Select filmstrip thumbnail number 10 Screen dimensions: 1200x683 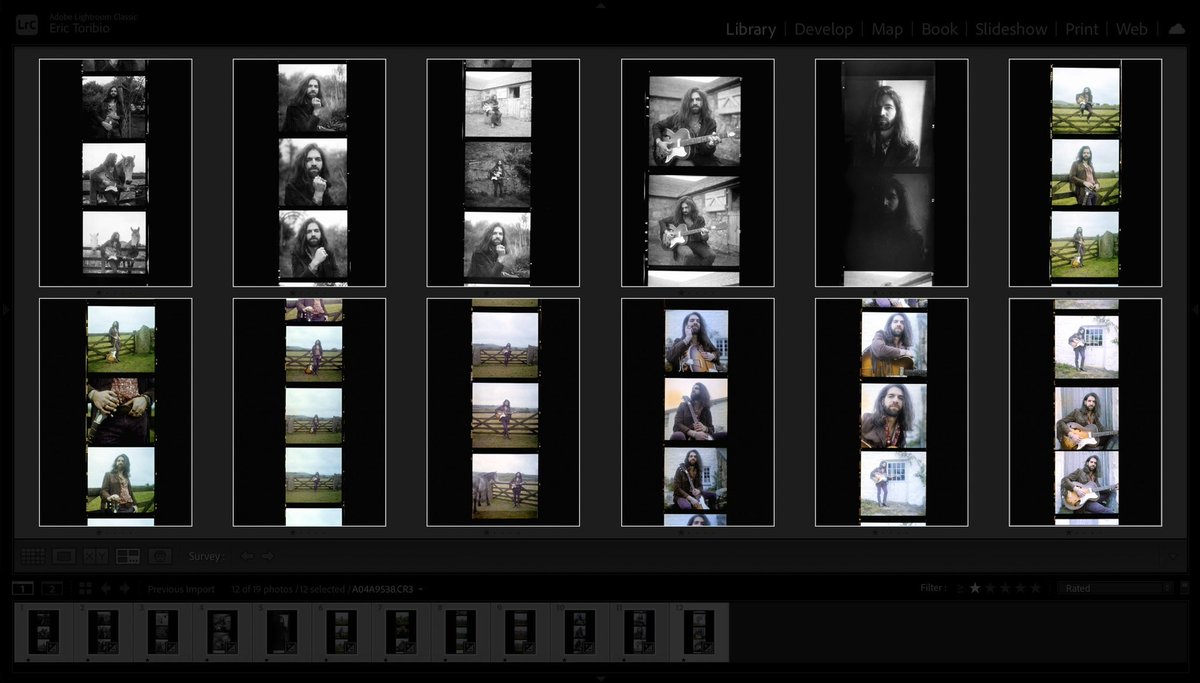pyautogui.click(x=580, y=632)
